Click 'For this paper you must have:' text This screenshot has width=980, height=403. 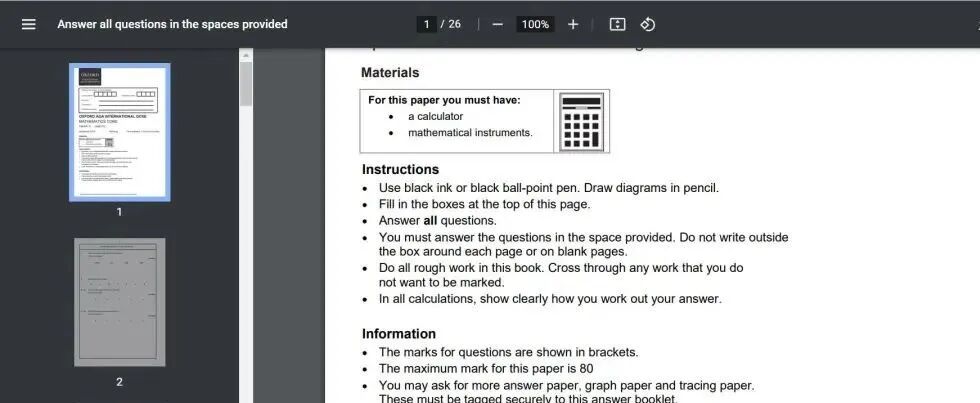(x=444, y=100)
